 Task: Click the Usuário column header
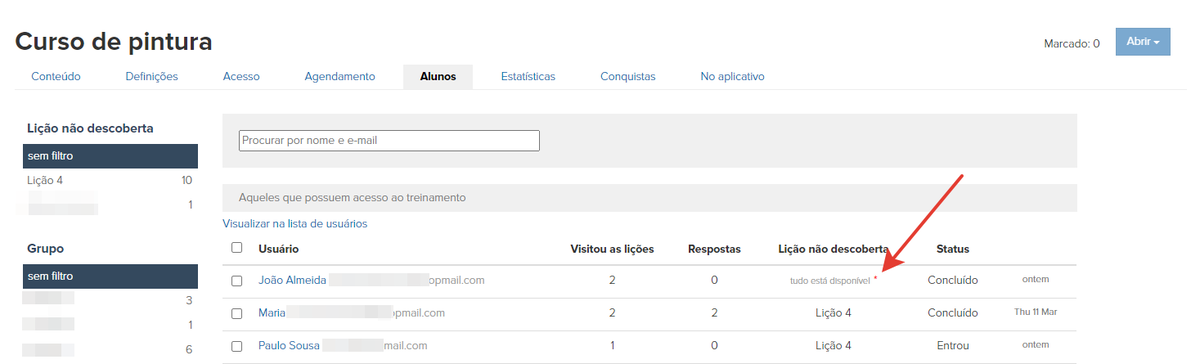point(278,248)
